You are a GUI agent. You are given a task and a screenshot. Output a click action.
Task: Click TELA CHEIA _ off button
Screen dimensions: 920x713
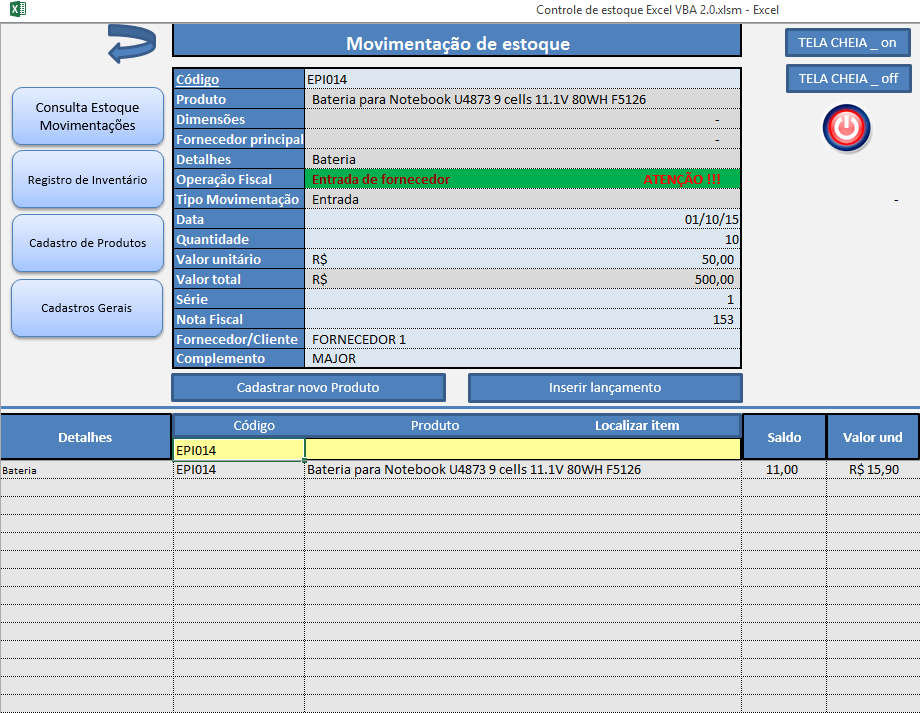848,79
